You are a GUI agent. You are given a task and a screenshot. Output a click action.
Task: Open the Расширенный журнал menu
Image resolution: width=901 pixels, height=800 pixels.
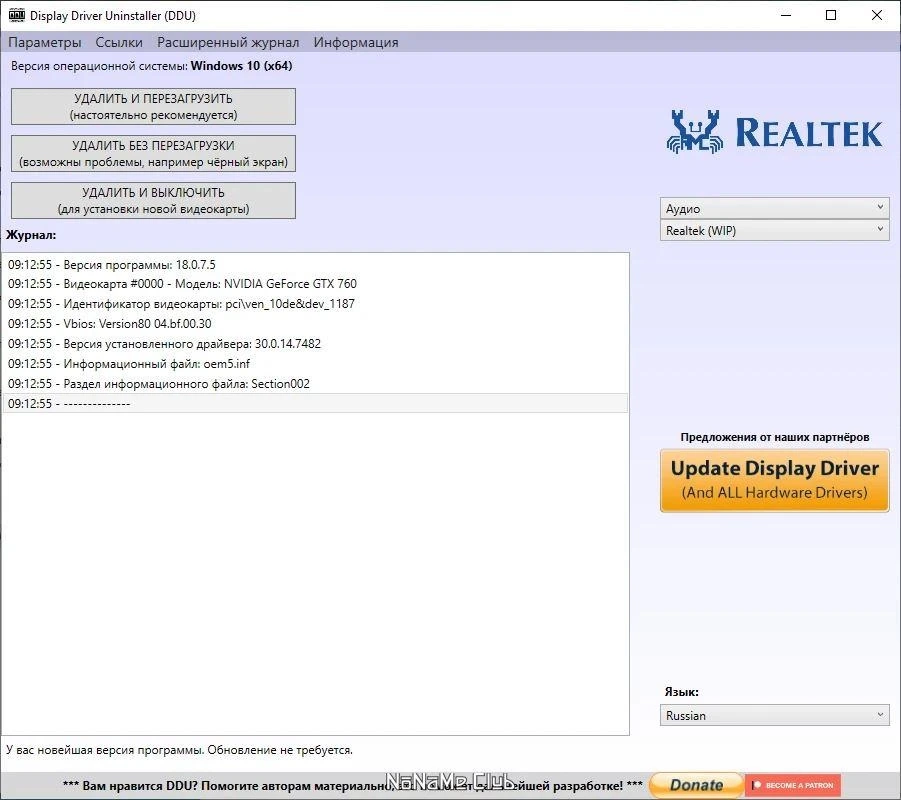pyautogui.click(x=228, y=42)
